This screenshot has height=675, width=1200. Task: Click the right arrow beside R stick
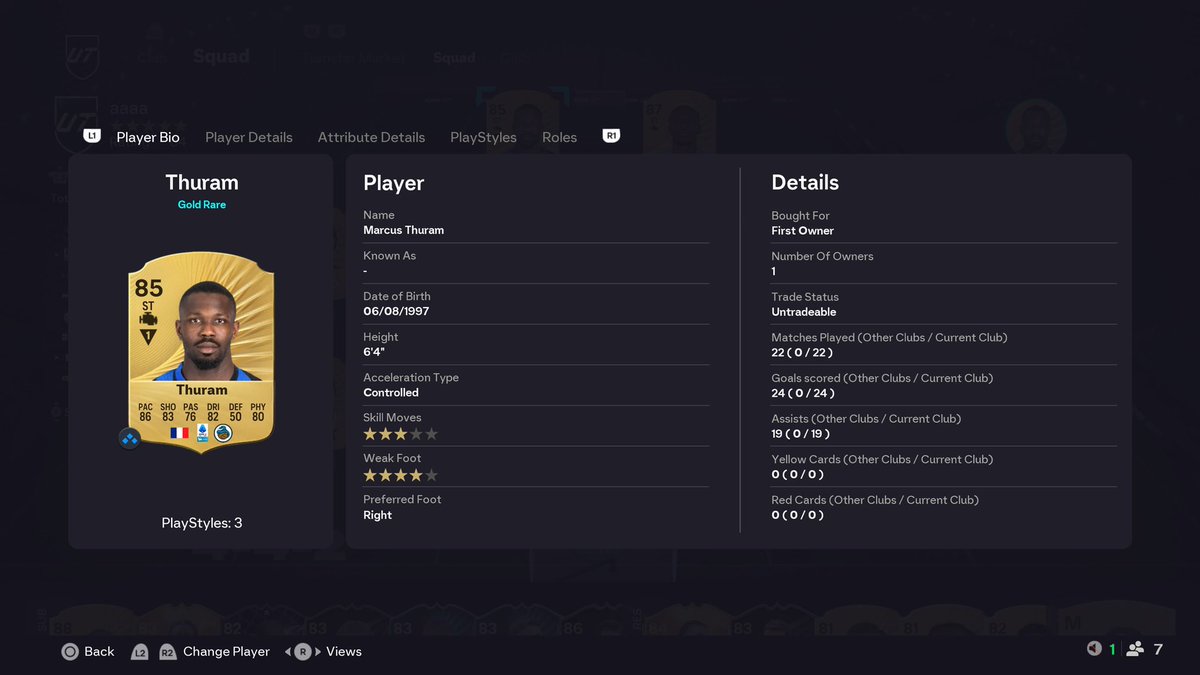pos(318,651)
